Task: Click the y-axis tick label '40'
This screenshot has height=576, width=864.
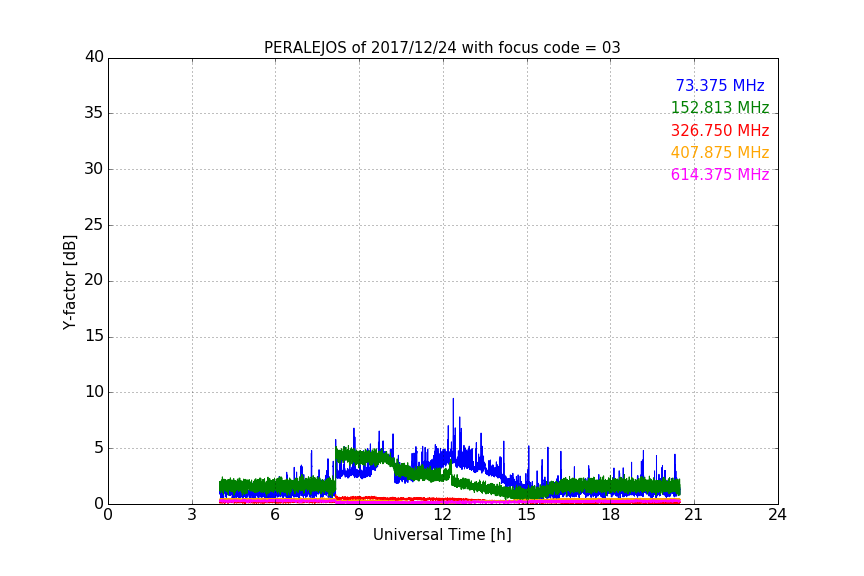Action: [x=94, y=57]
